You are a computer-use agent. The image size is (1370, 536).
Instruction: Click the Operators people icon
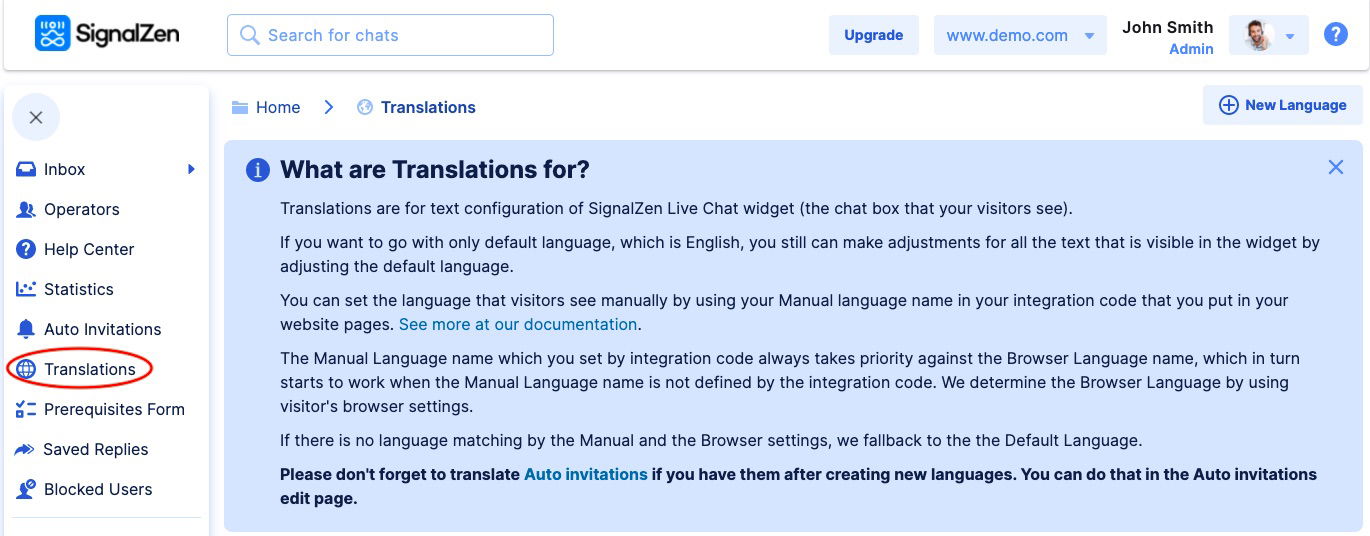26,210
